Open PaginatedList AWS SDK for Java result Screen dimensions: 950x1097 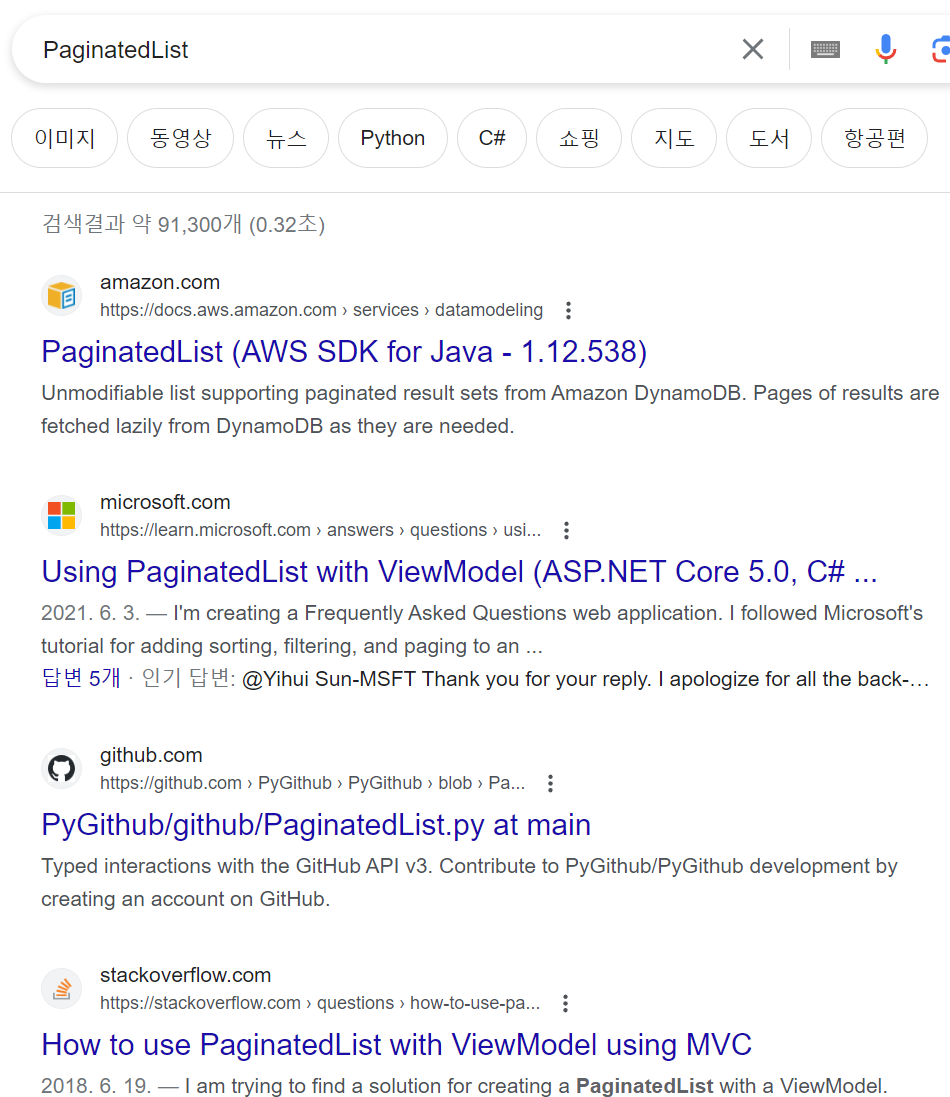click(x=344, y=352)
